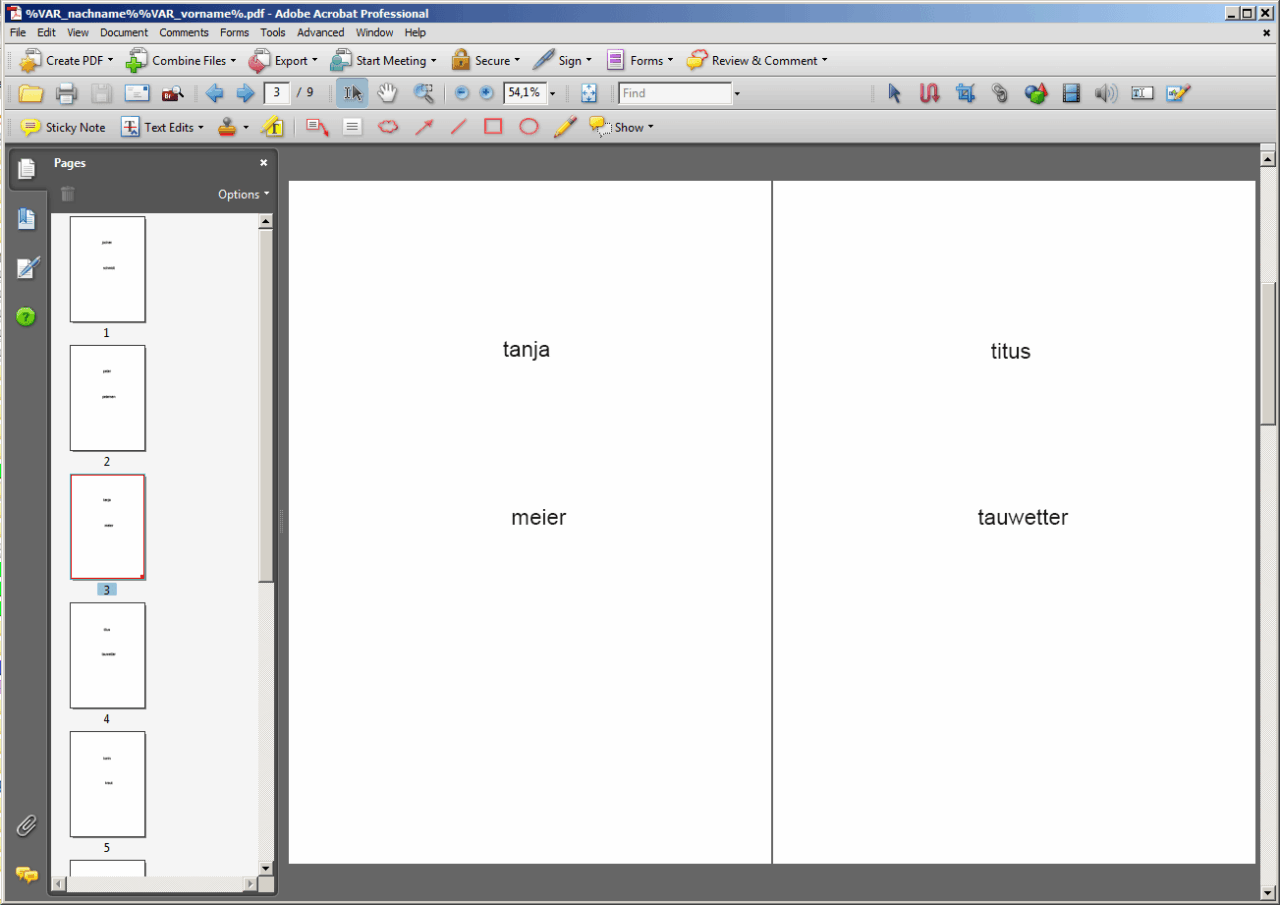
Task: Open the zoom percentage dropdown
Action: click(x=552, y=94)
